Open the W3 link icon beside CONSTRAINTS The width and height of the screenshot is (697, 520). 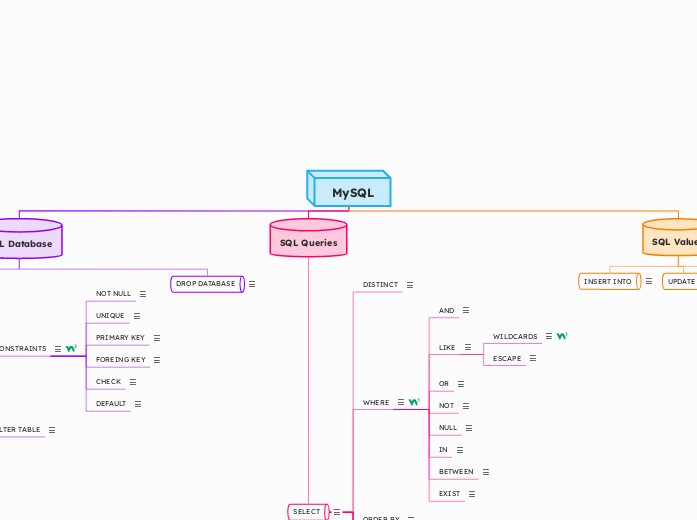[71, 348]
